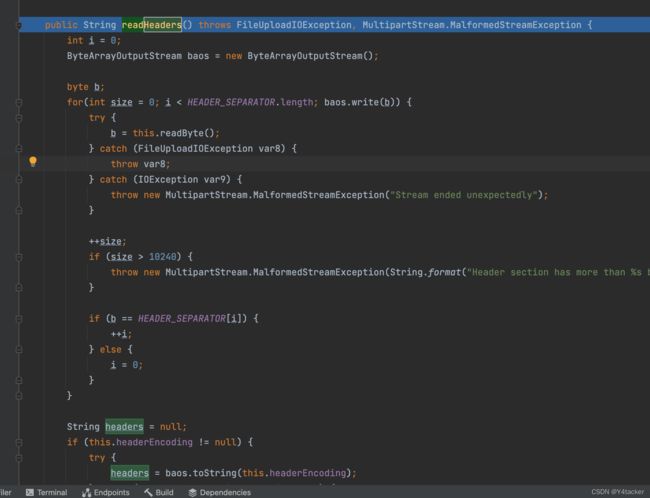
Task: Fold the catch FileUploadIOException var8 block
Action: pos(19,149)
